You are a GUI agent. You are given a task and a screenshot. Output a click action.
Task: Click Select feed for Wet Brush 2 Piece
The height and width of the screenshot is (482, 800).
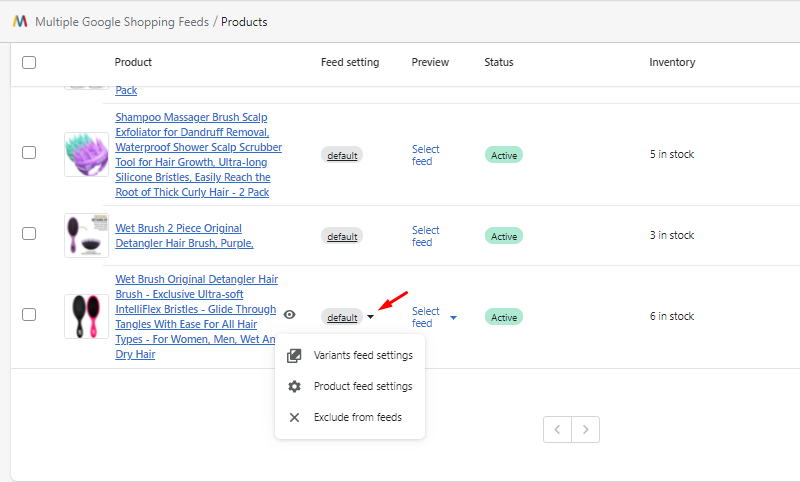pyautogui.click(x=426, y=236)
